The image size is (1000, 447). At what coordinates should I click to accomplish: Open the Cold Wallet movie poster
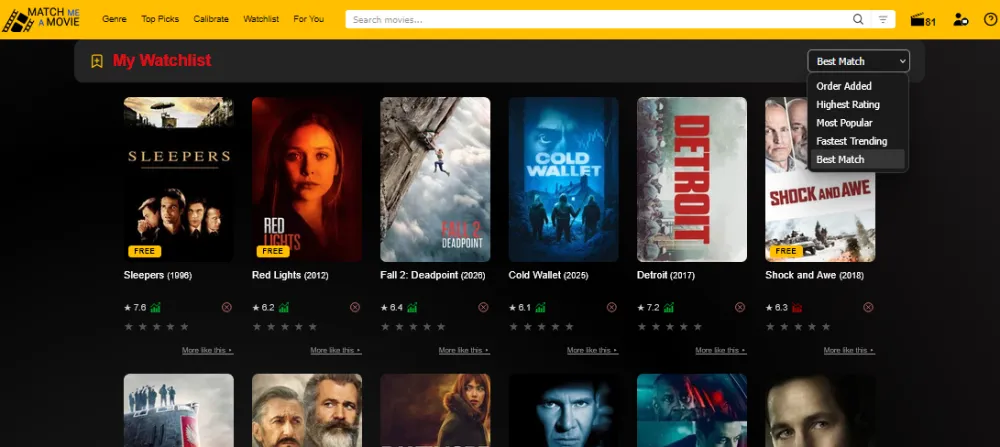click(x=563, y=179)
